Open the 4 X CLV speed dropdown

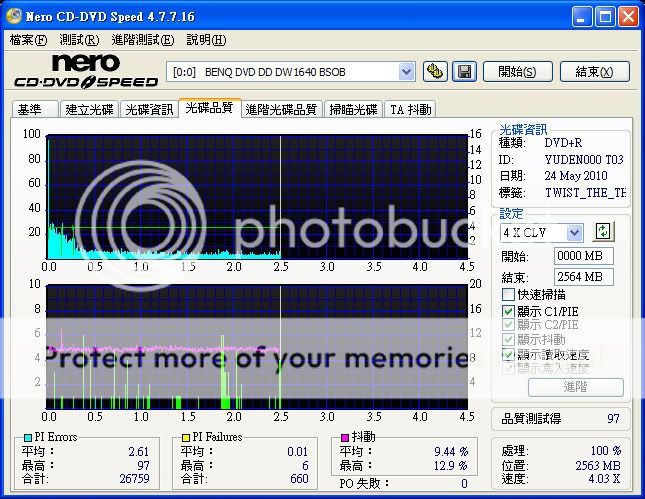click(x=574, y=233)
